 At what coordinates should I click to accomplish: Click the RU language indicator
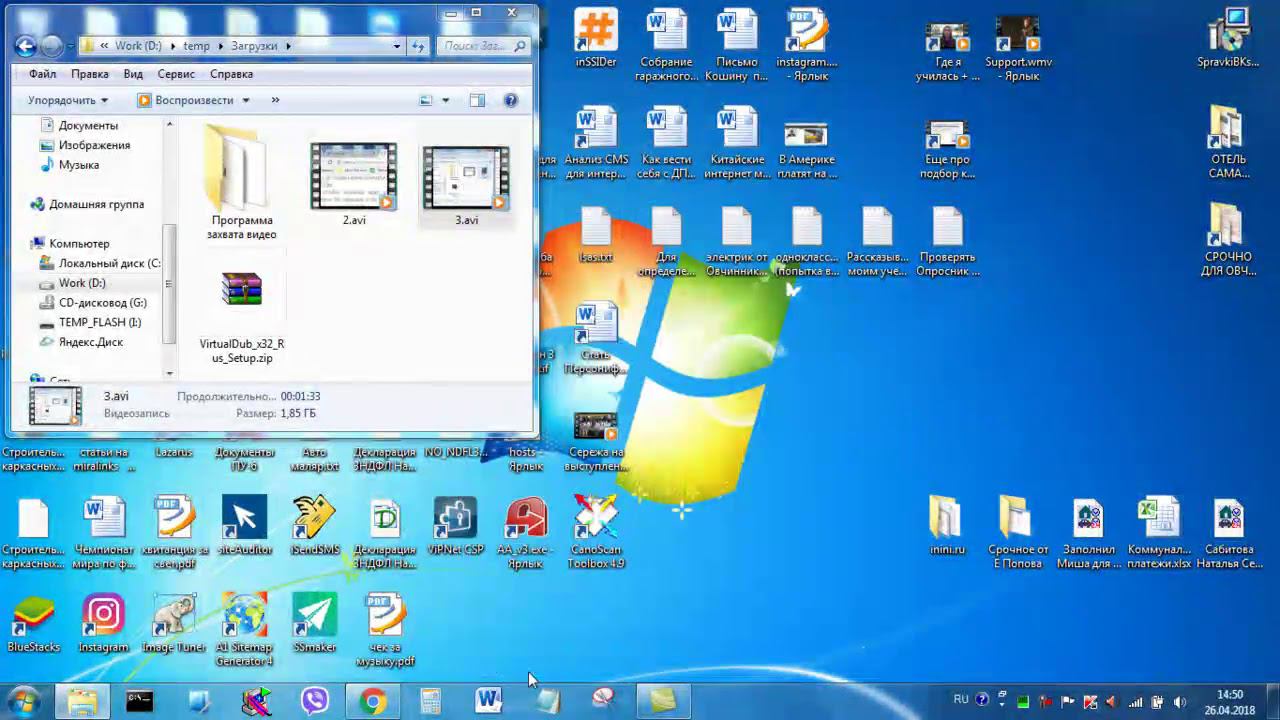click(x=961, y=700)
